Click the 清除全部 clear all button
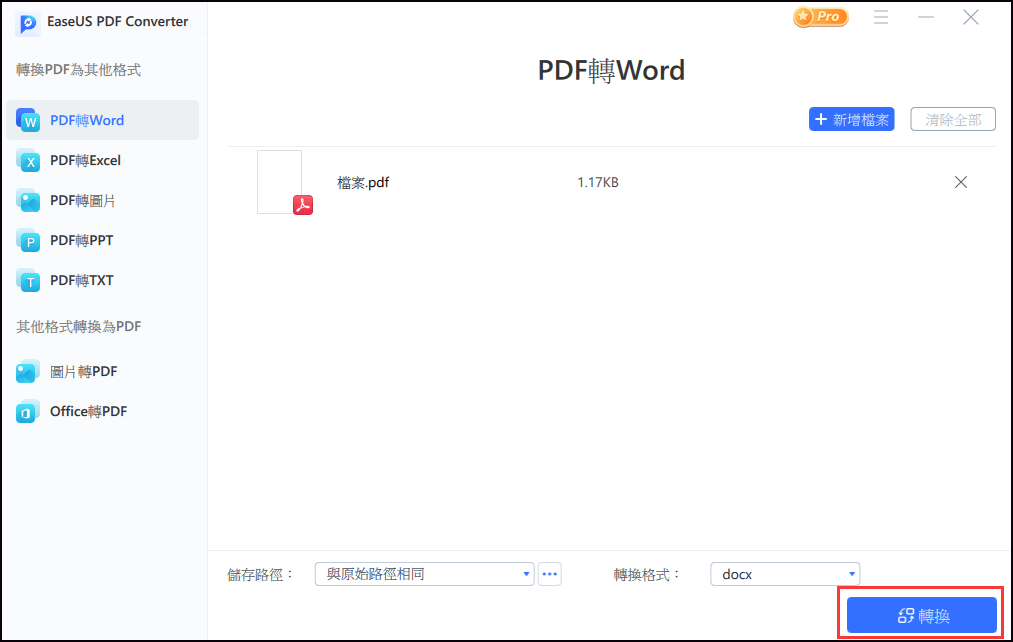The width and height of the screenshot is (1013, 642). [952, 118]
